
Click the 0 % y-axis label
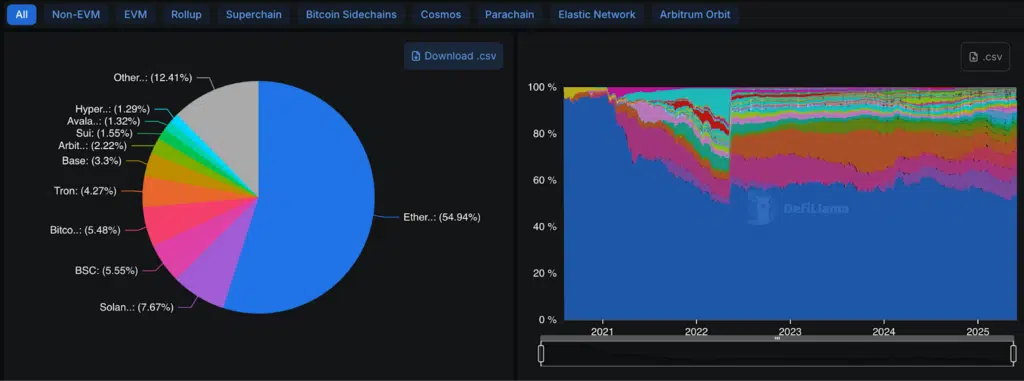tap(547, 320)
